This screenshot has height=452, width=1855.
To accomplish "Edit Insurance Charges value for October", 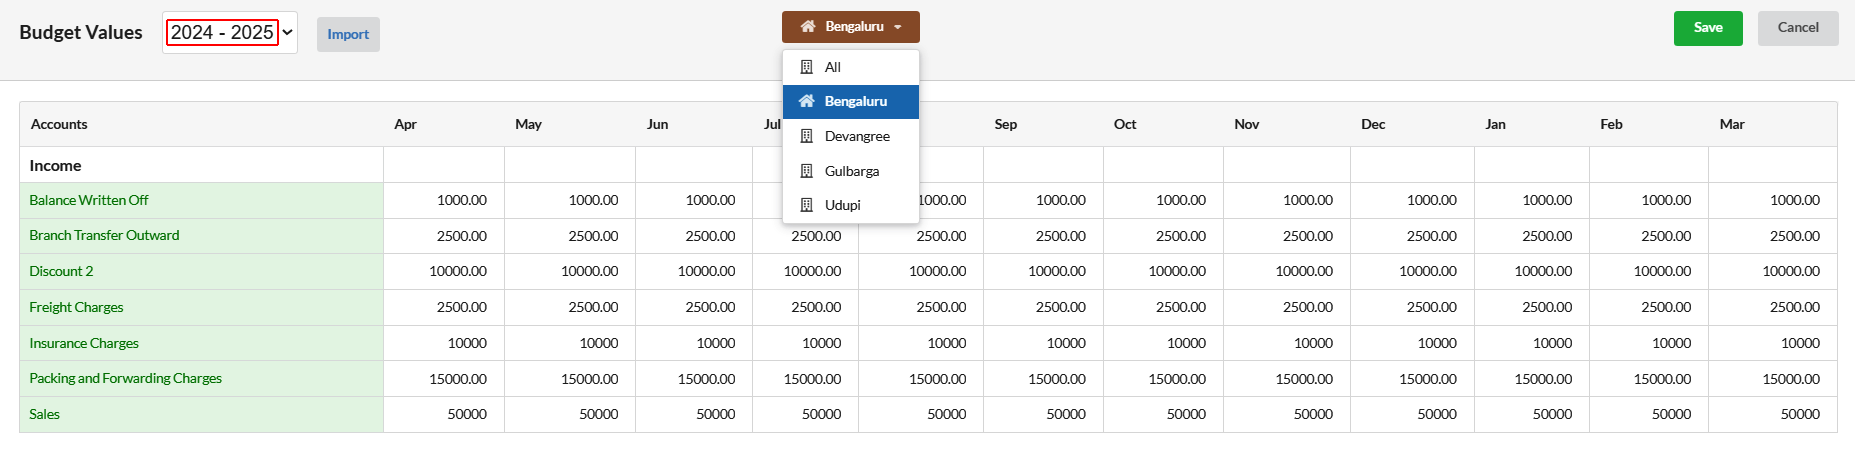I will [x=1163, y=343].
